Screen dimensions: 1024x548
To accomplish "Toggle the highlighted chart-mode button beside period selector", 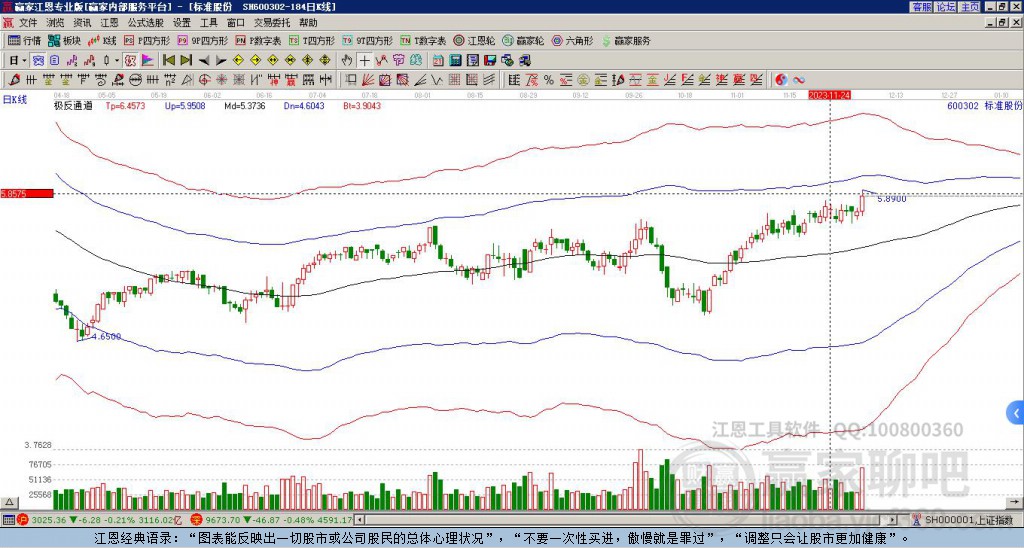I will coord(38,61).
